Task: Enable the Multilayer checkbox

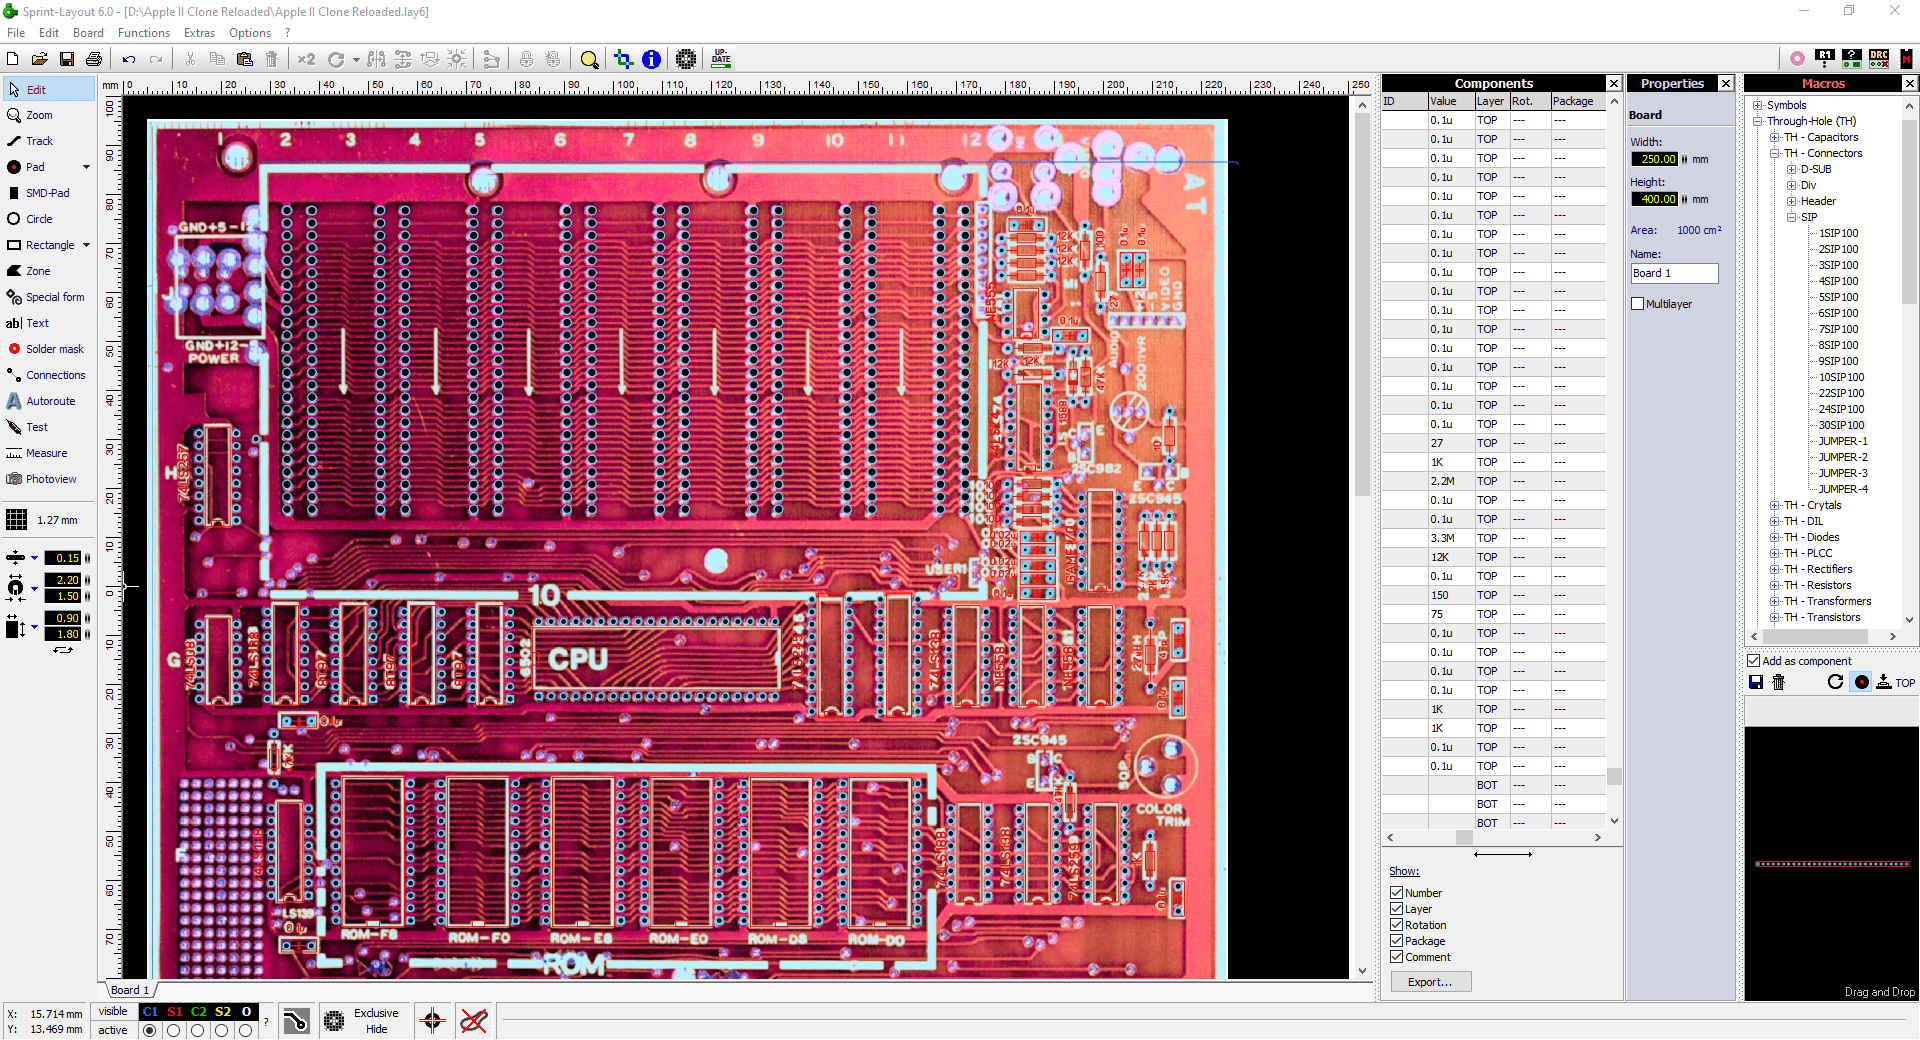Action: click(x=1637, y=304)
